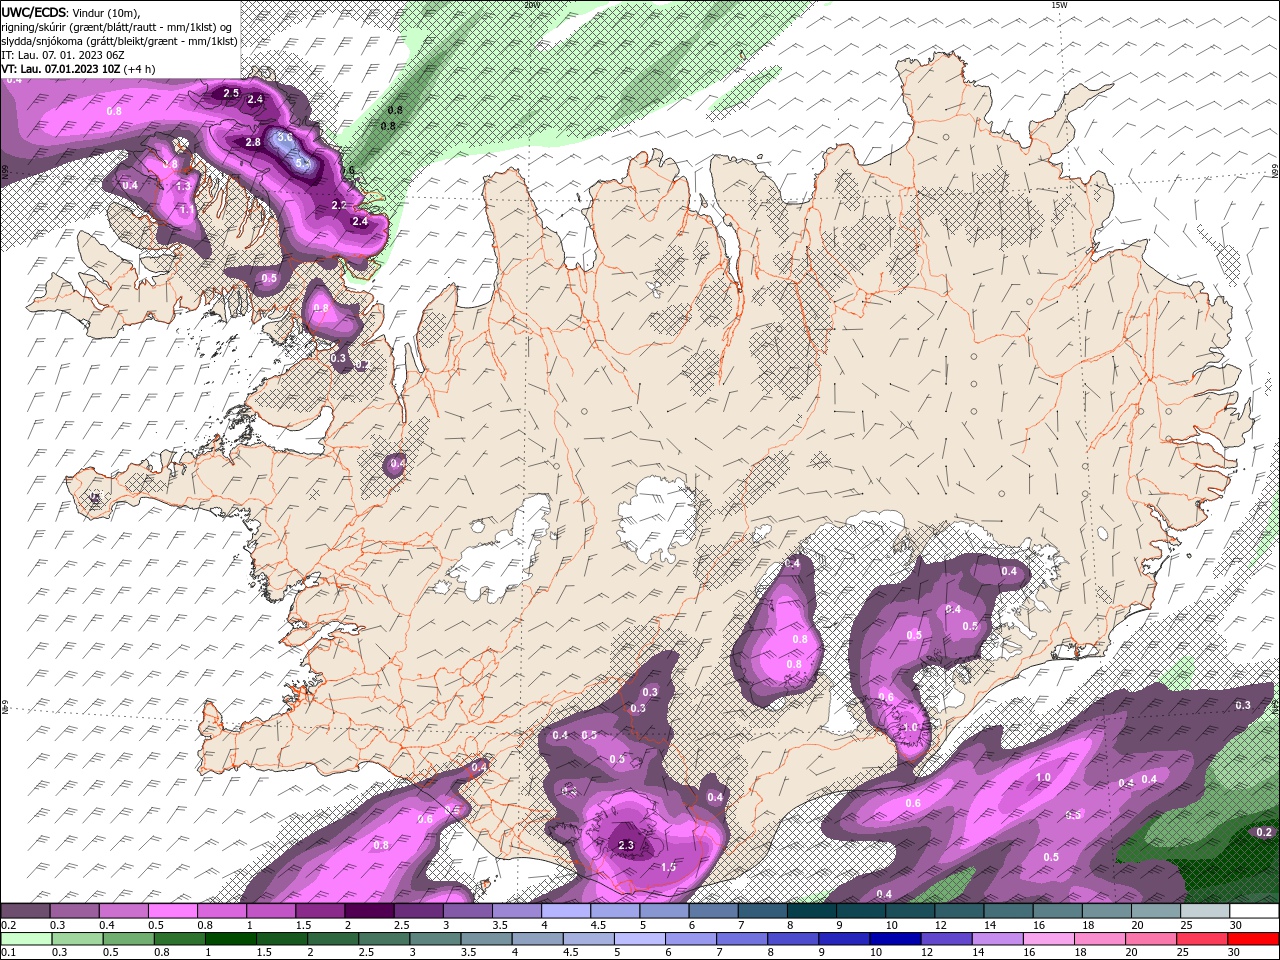Click the pink 18 swatch in lower legend
Screen dimensions: 1280x960
[1100, 939]
